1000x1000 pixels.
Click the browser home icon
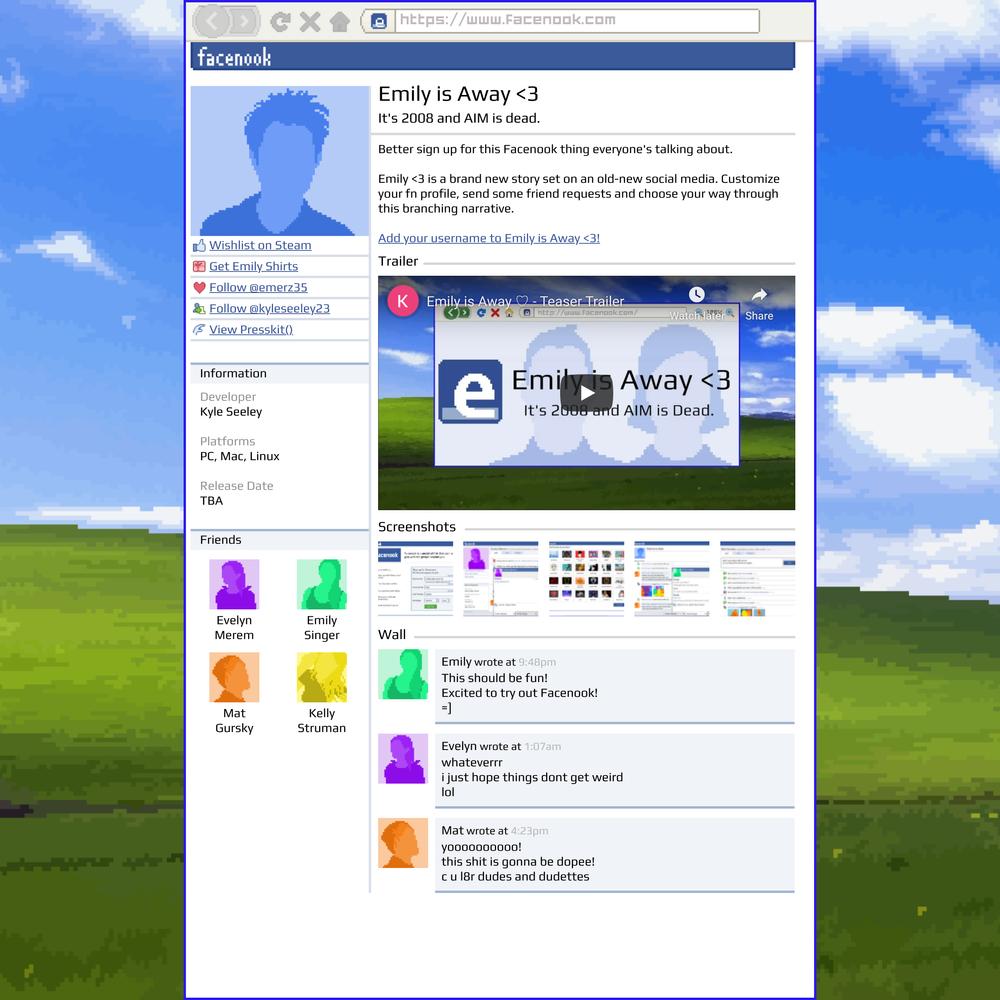coord(340,22)
